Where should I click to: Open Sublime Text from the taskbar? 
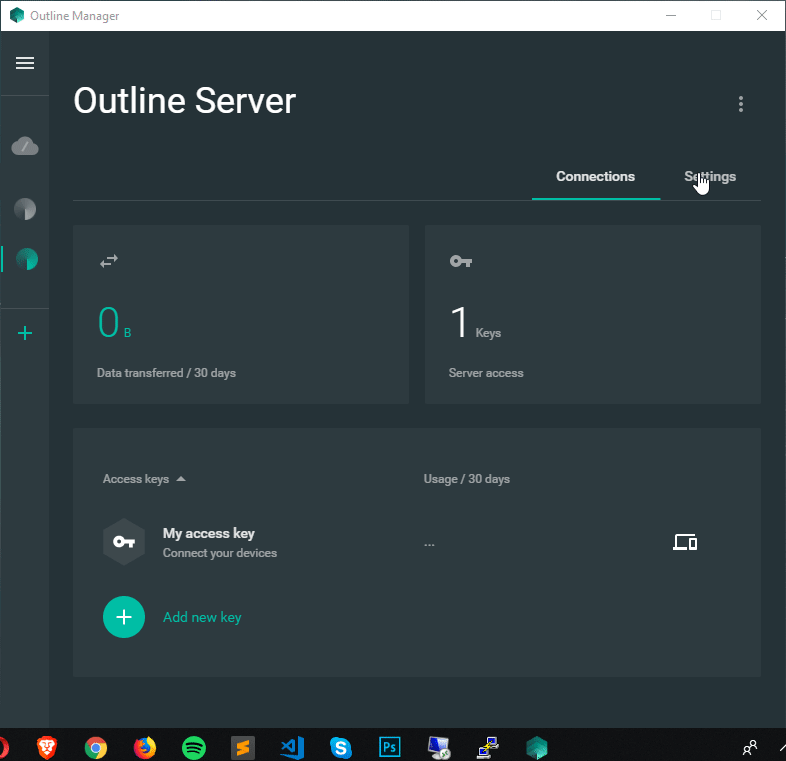pyautogui.click(x=243, y=748)
